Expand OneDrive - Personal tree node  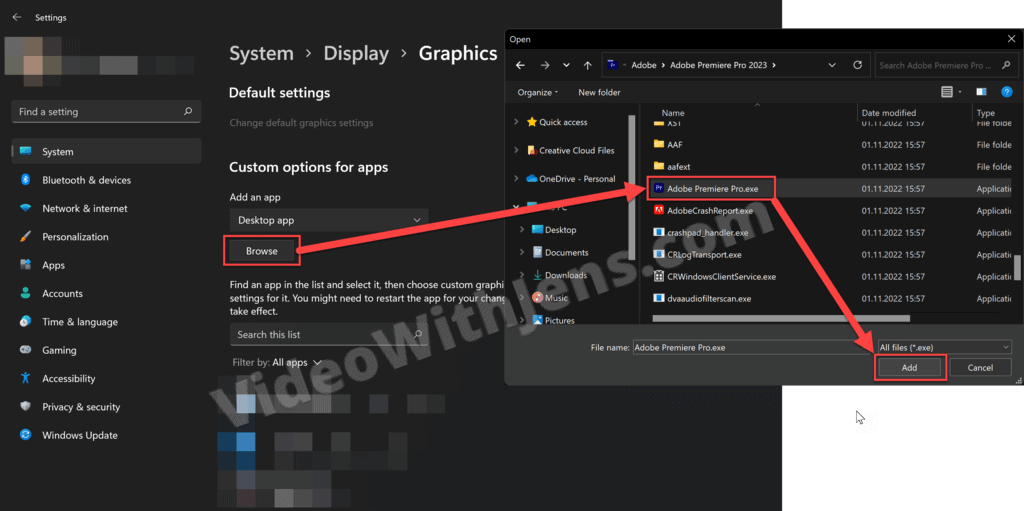pos(516,178)
